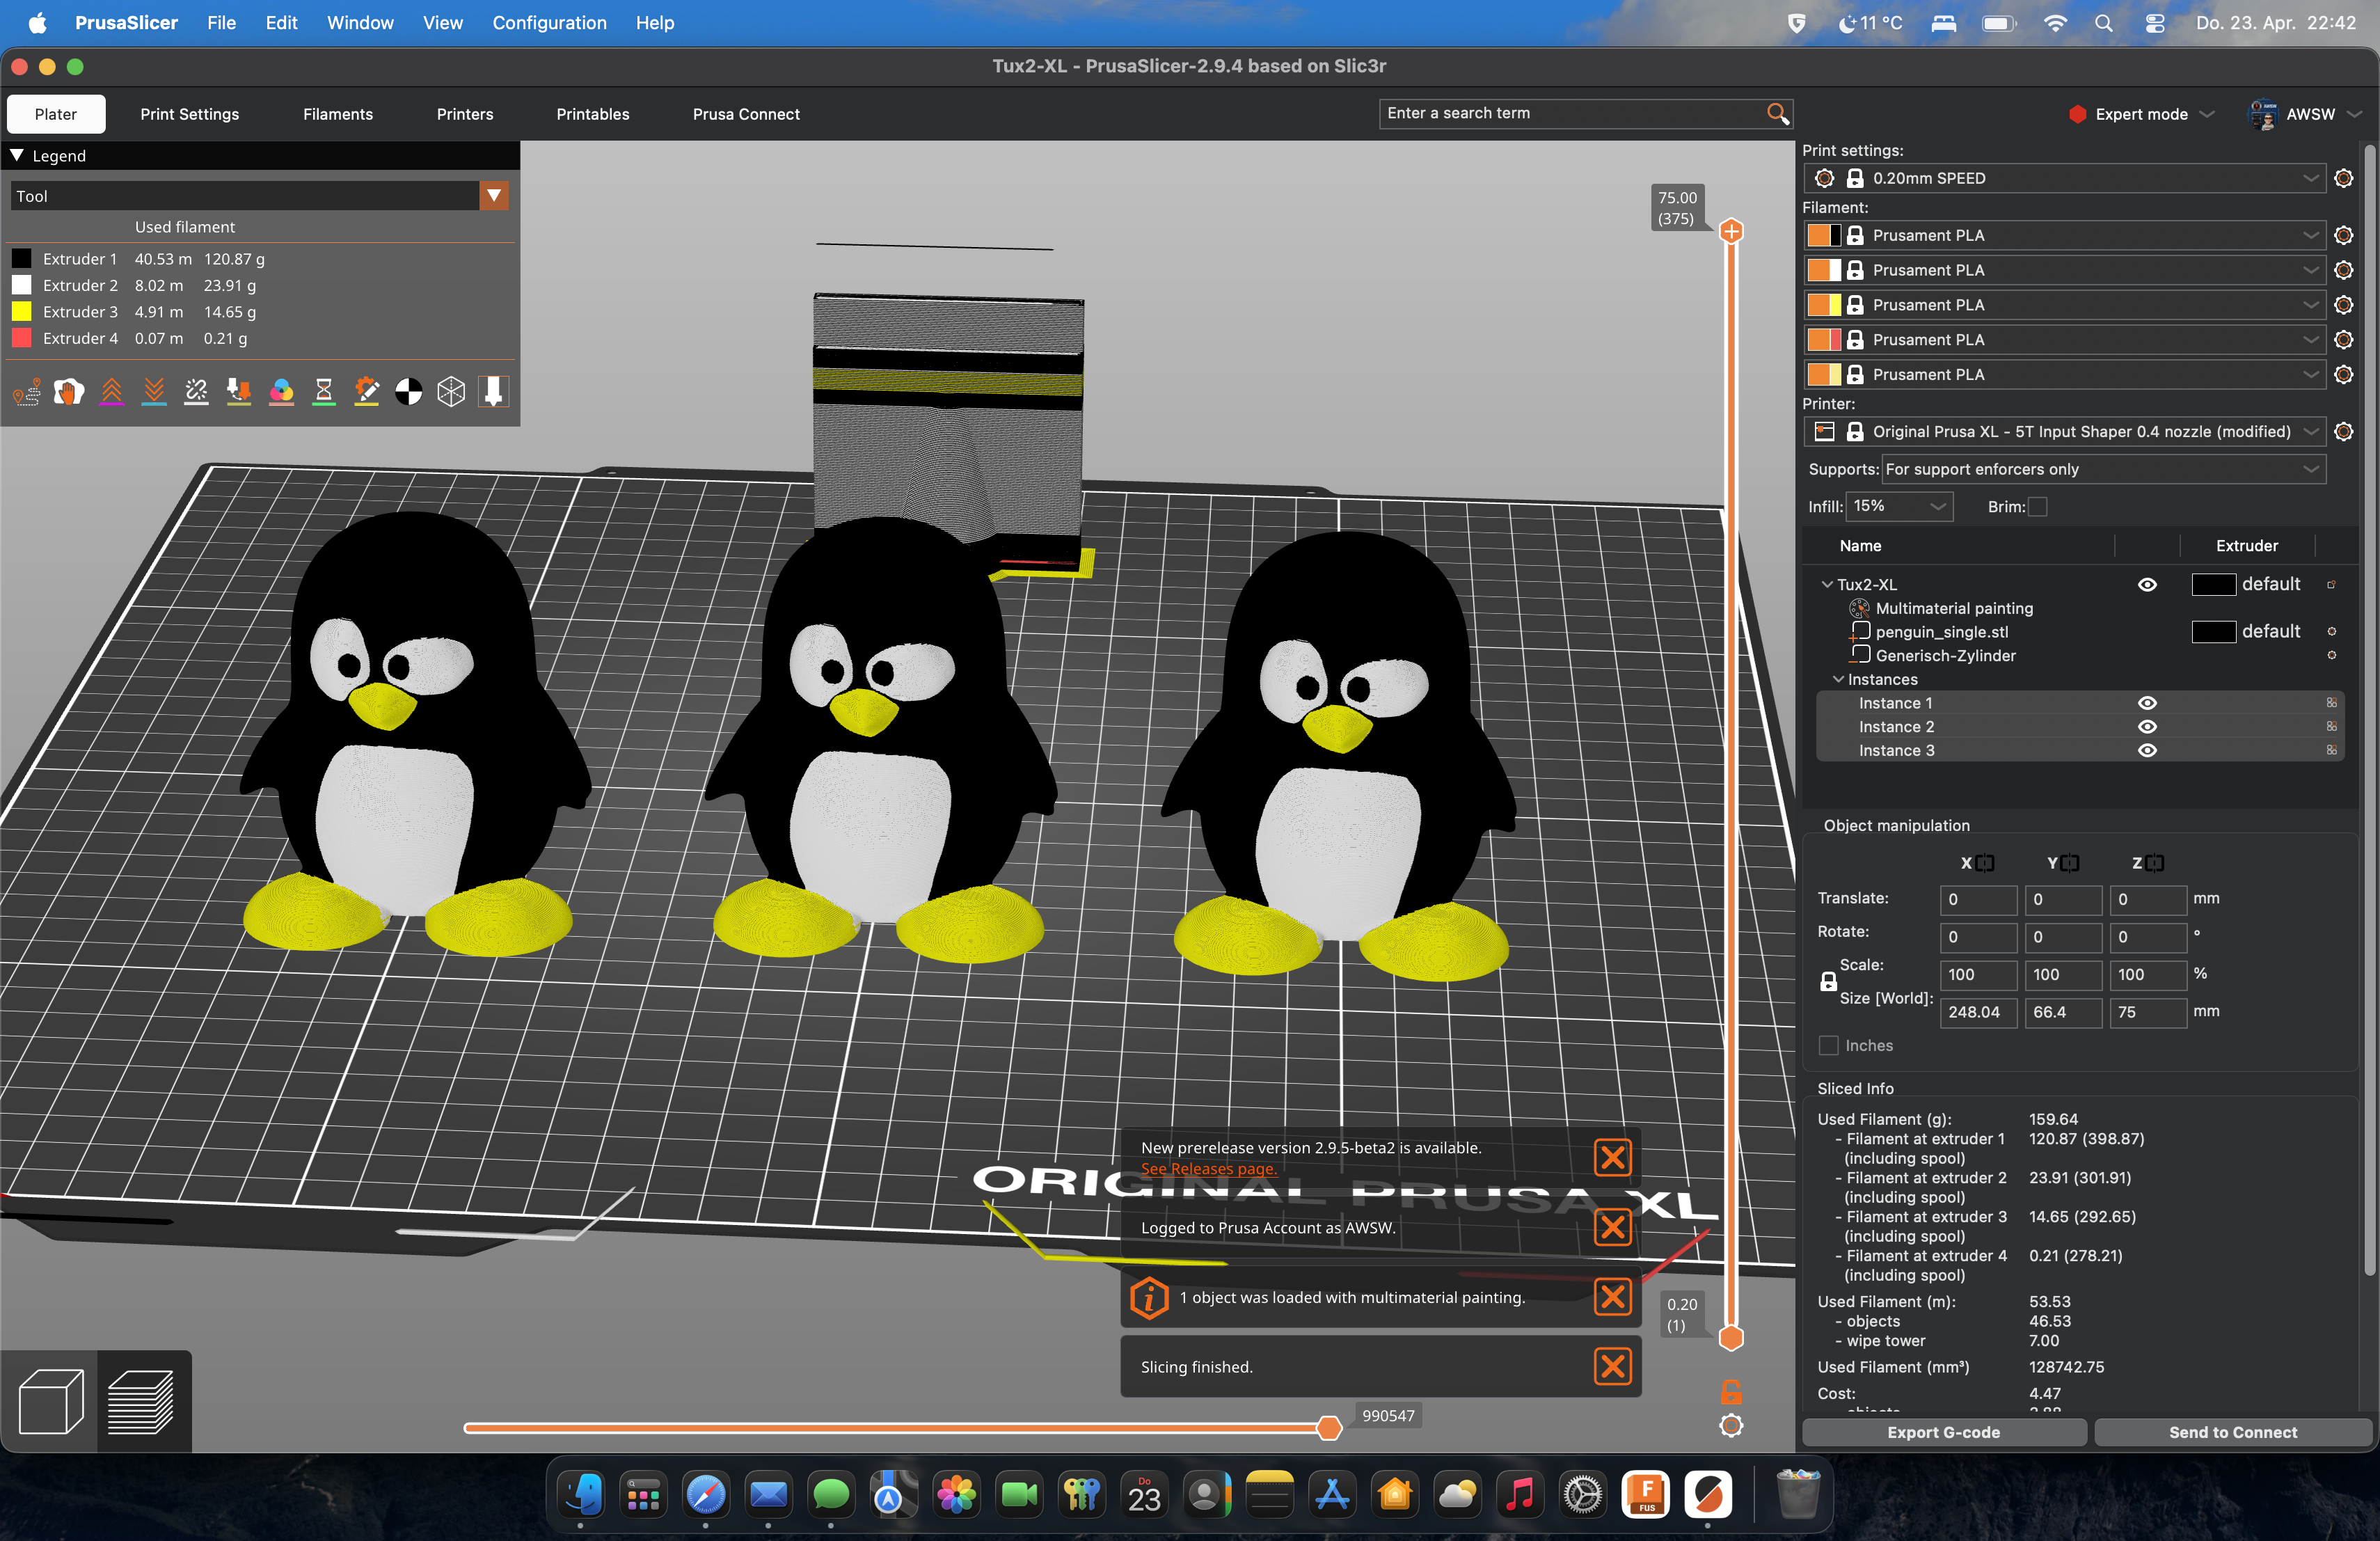Switch to the Printers tab

pyautogui.click(x=465, y=115)
